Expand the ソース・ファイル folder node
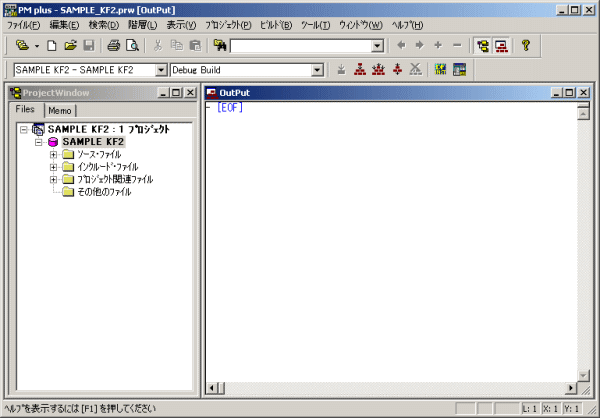 tap(53, 154)
